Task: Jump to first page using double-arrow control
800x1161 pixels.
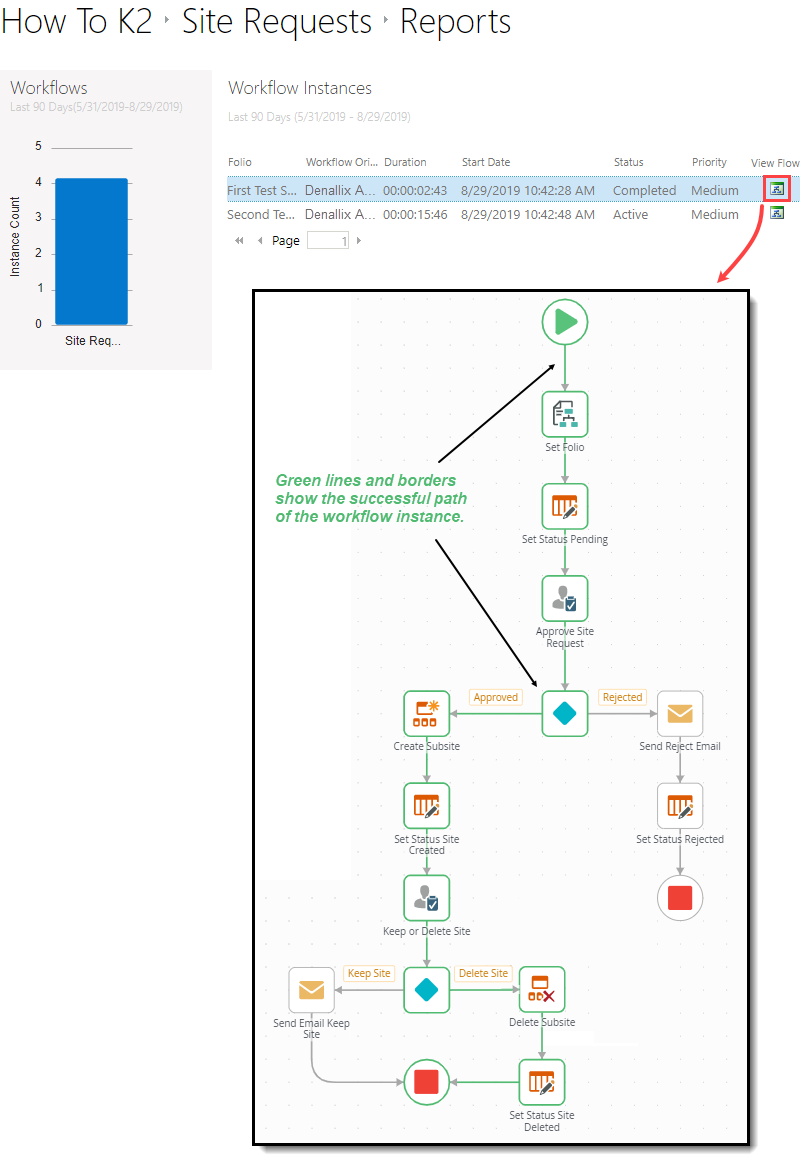Action: (238, 240)
